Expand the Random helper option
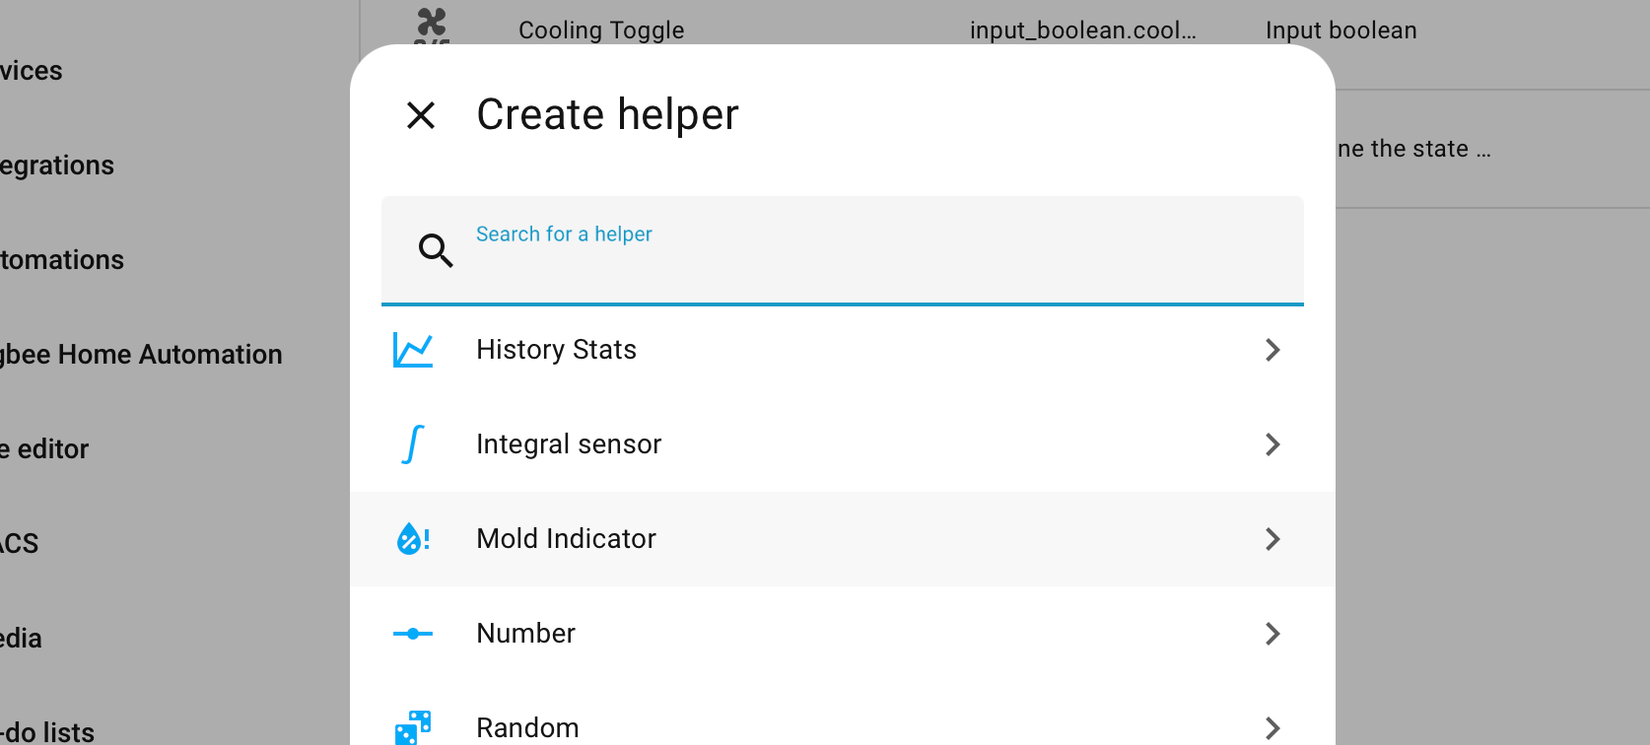The height and width of the screenshot is (745, 1650). (1272, 727)
